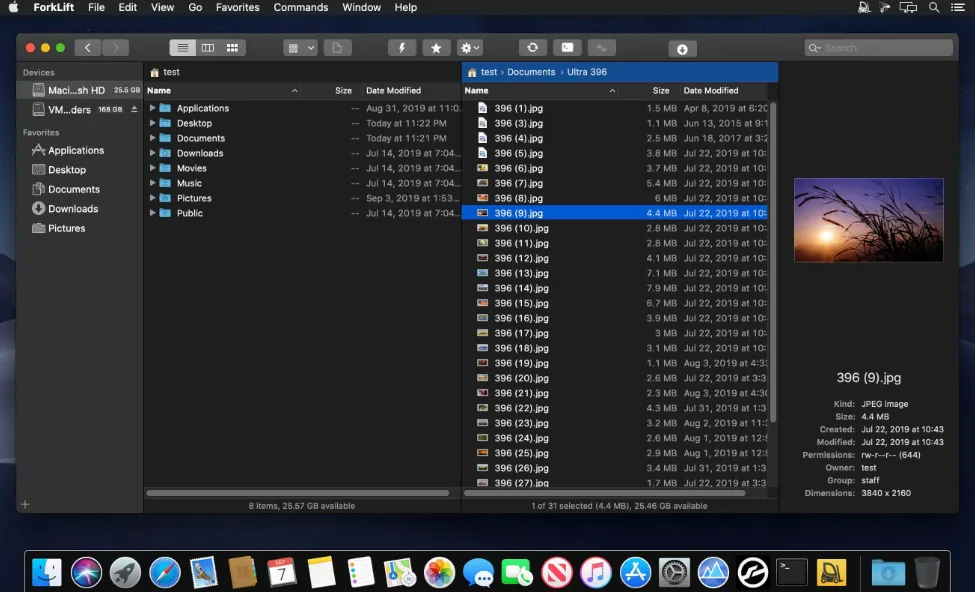Open Terminal from the Dock
Viewport: 975px width, 592px height.
point(792,572)
